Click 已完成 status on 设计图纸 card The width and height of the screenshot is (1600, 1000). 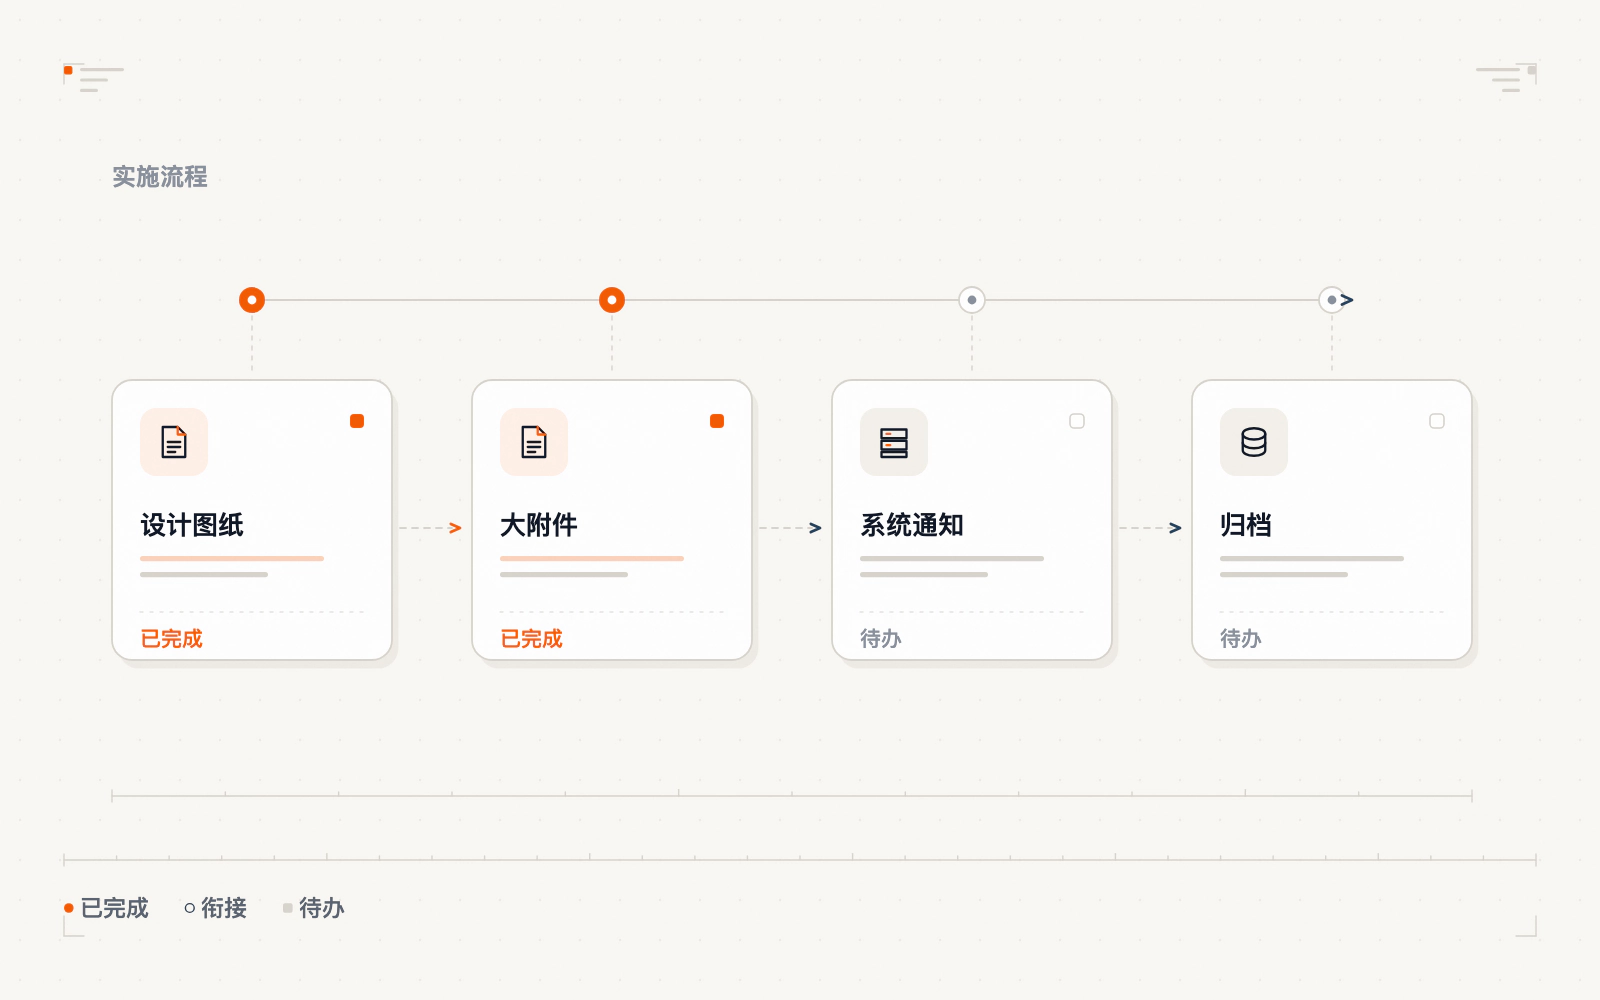point(171,638)
